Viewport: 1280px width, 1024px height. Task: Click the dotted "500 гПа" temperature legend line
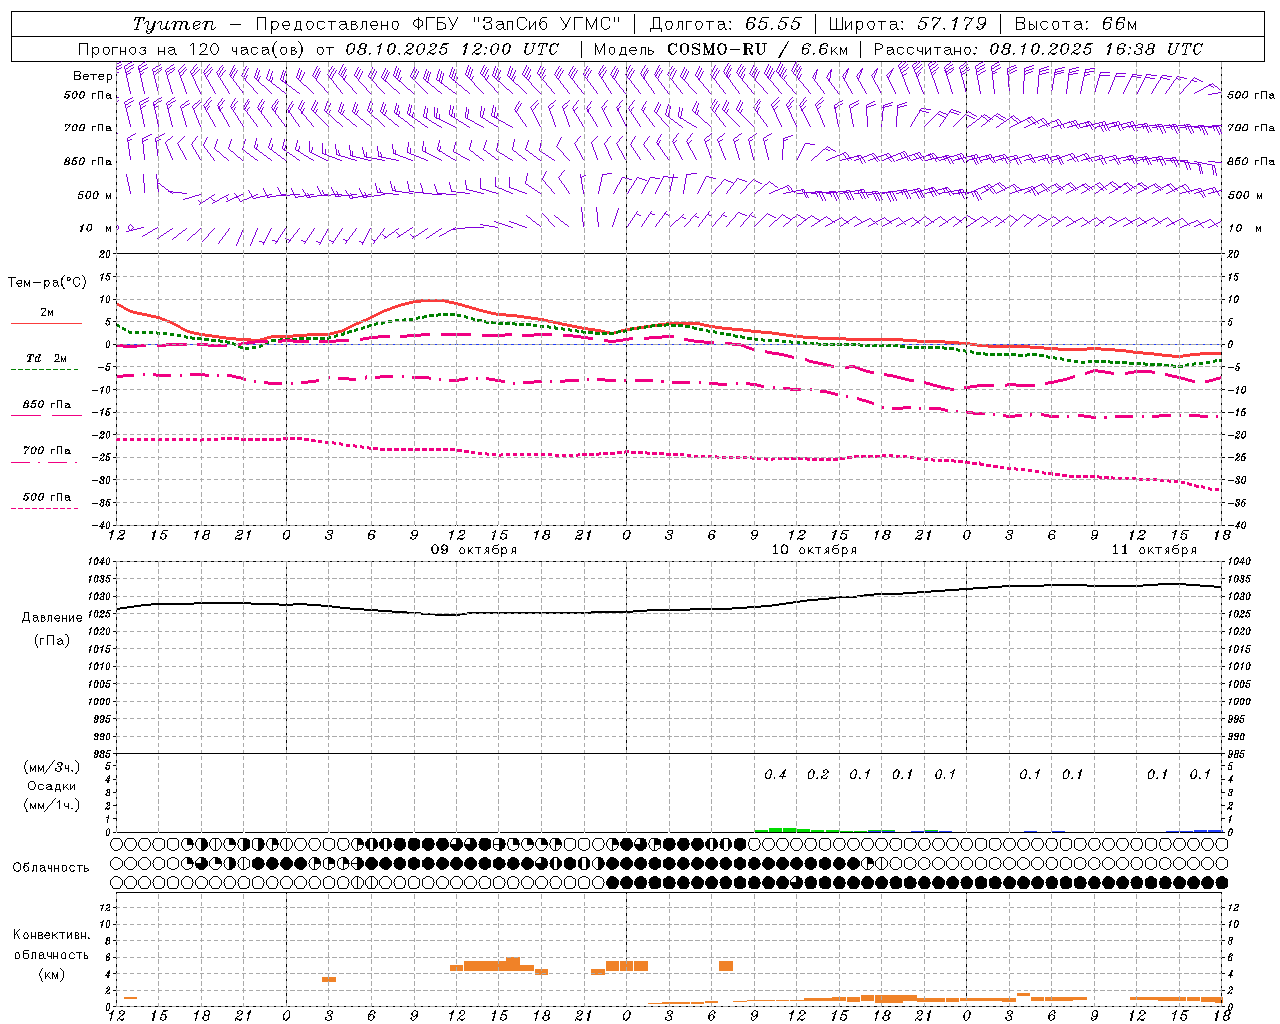pyautogui.click(x=44, y=508)
